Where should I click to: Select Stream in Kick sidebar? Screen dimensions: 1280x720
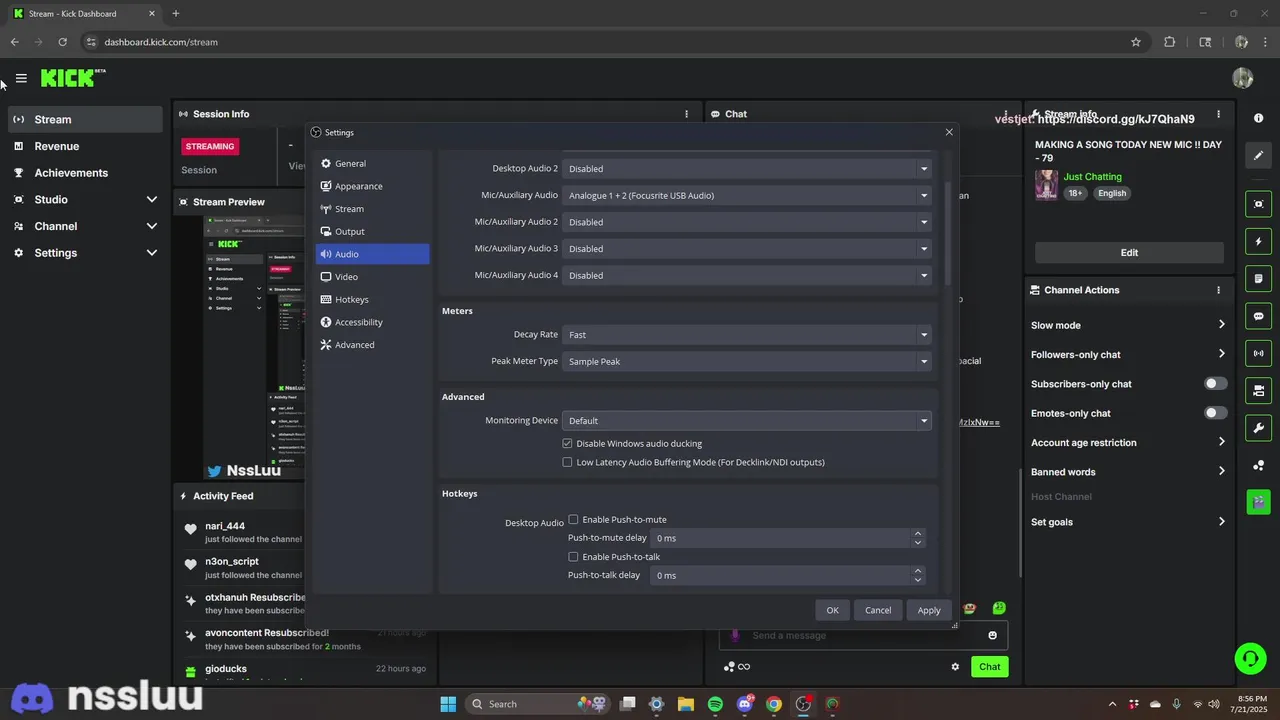[x=85, y=119]
